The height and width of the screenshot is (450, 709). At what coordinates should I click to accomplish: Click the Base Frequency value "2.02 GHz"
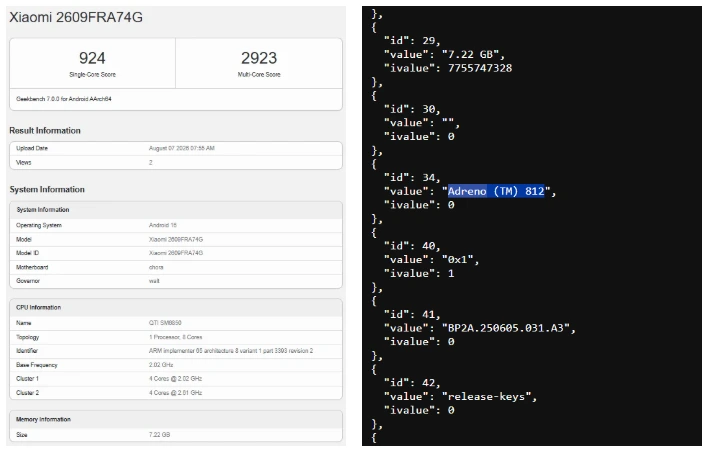tap(161, 365)
